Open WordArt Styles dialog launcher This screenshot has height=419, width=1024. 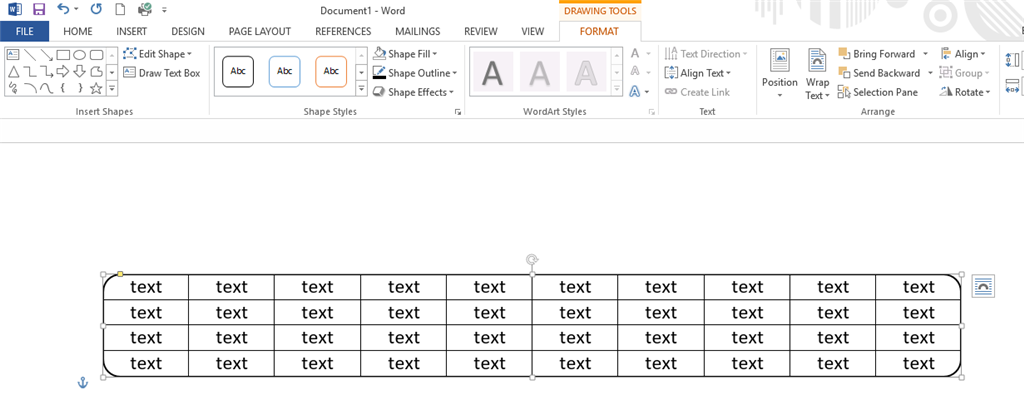[x=651, y=112]
